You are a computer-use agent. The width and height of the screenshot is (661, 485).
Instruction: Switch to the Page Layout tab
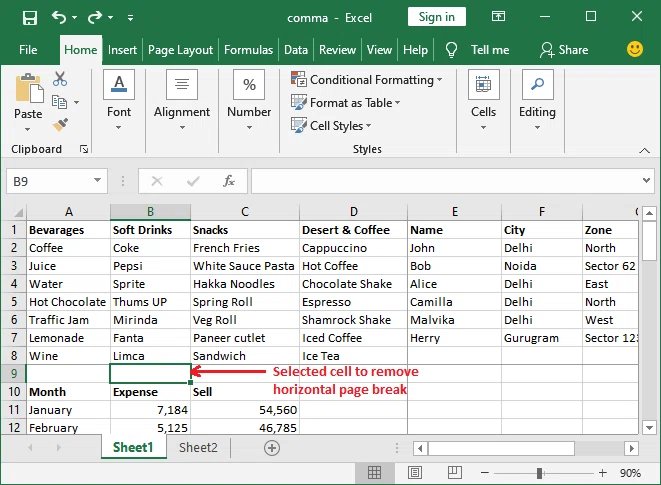coord(180,50)
